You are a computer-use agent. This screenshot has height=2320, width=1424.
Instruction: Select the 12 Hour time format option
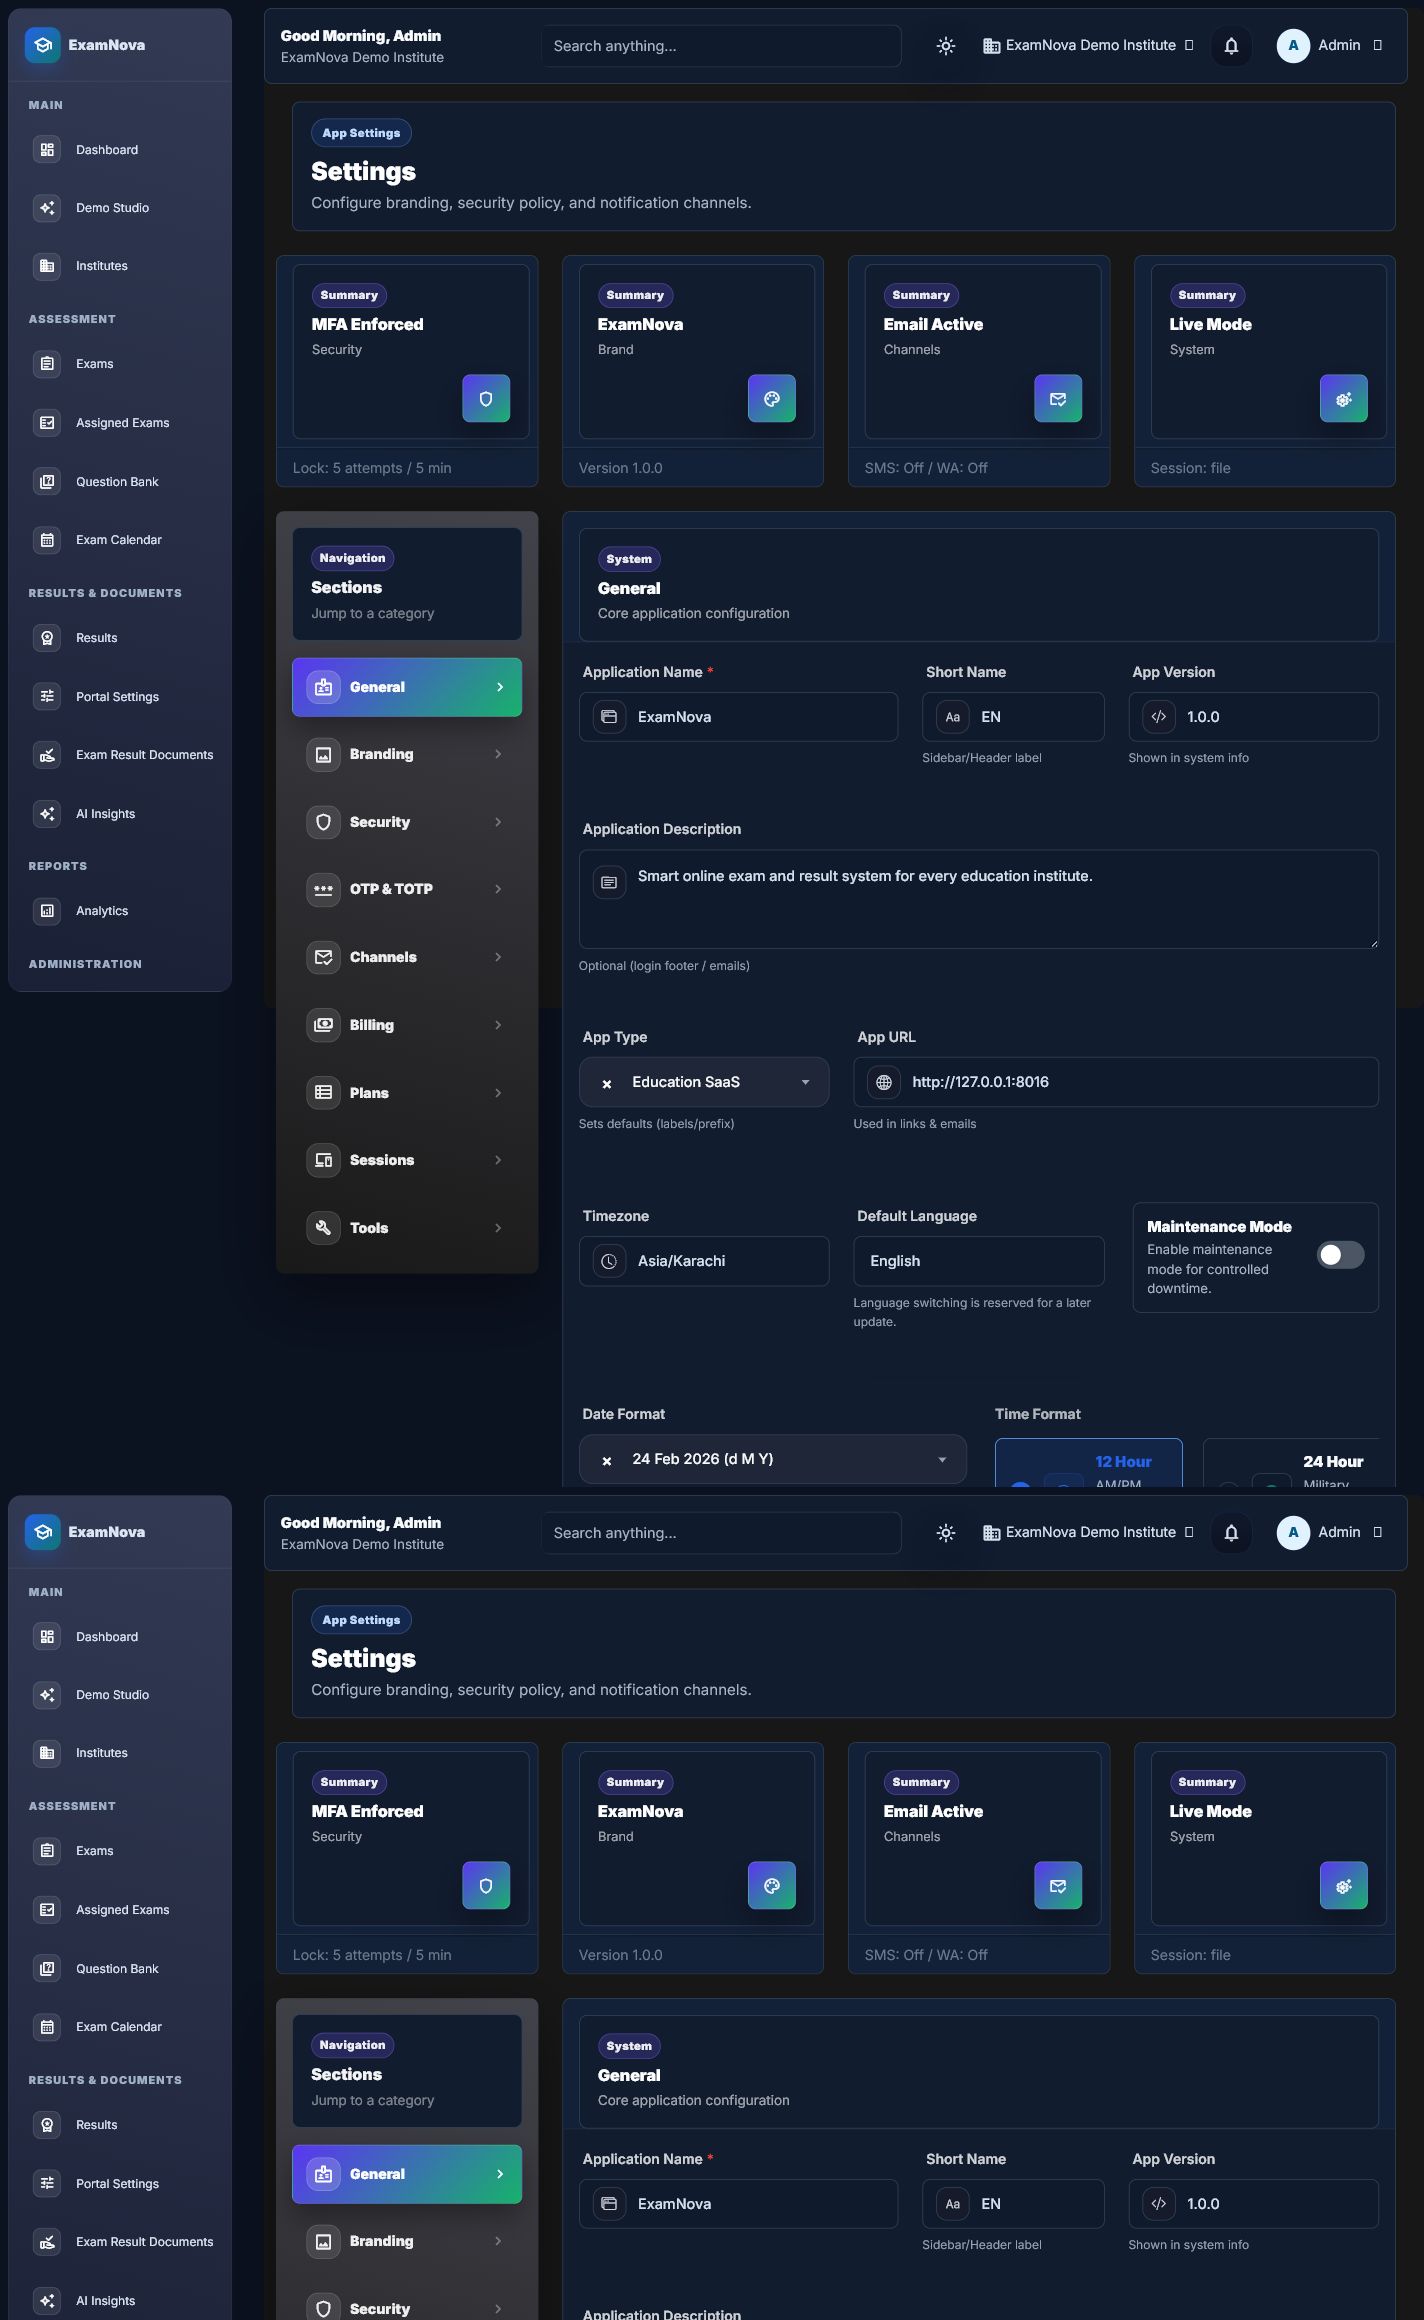(1089, 1462)
